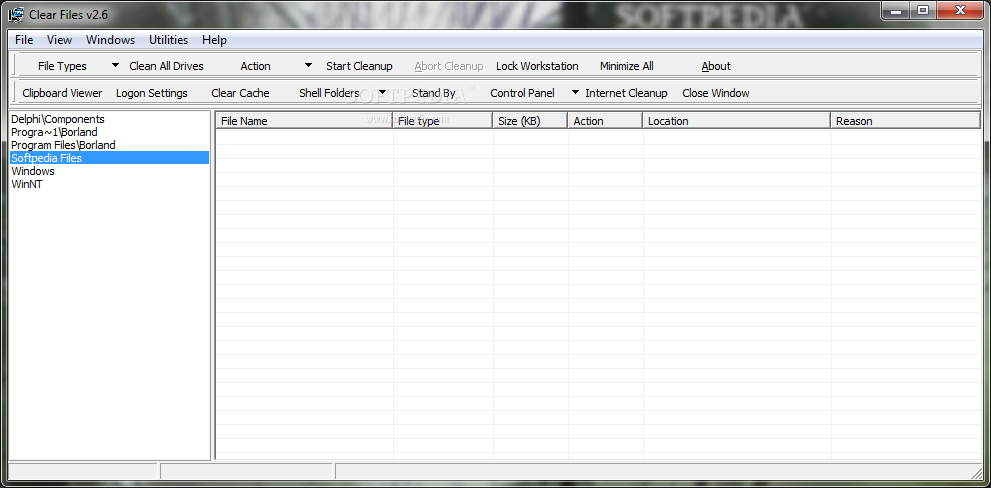Open the Help menu

pyautogui.click(x=214, y=40)
